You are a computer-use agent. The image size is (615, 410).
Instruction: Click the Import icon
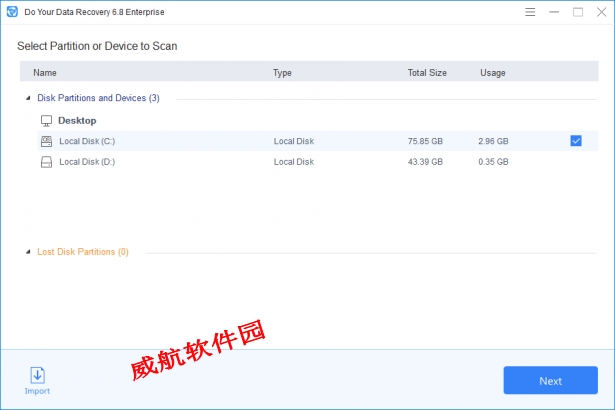pyautogui.click(x=38, y=375)
